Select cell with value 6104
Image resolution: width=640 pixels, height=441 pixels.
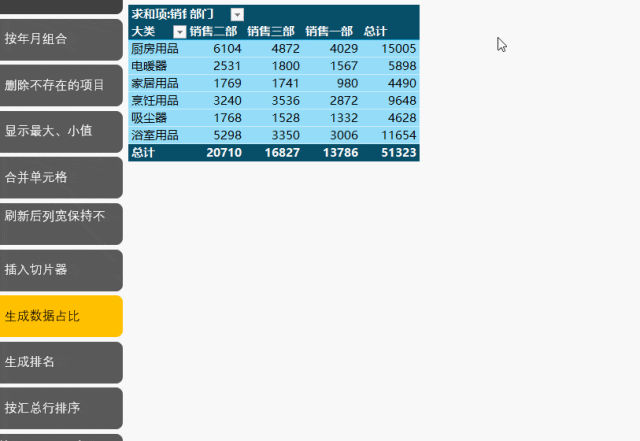[x=227, y=49]
